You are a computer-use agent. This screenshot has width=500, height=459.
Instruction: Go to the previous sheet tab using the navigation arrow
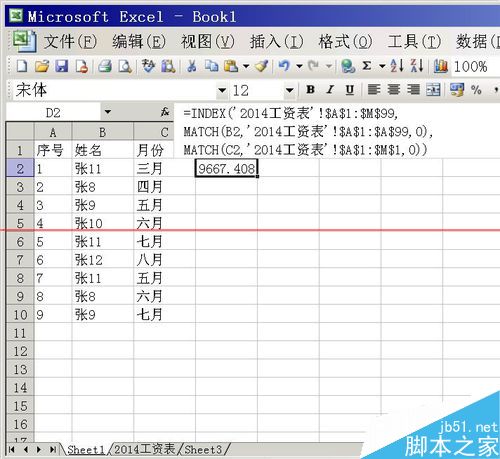[x=26, y=450]
